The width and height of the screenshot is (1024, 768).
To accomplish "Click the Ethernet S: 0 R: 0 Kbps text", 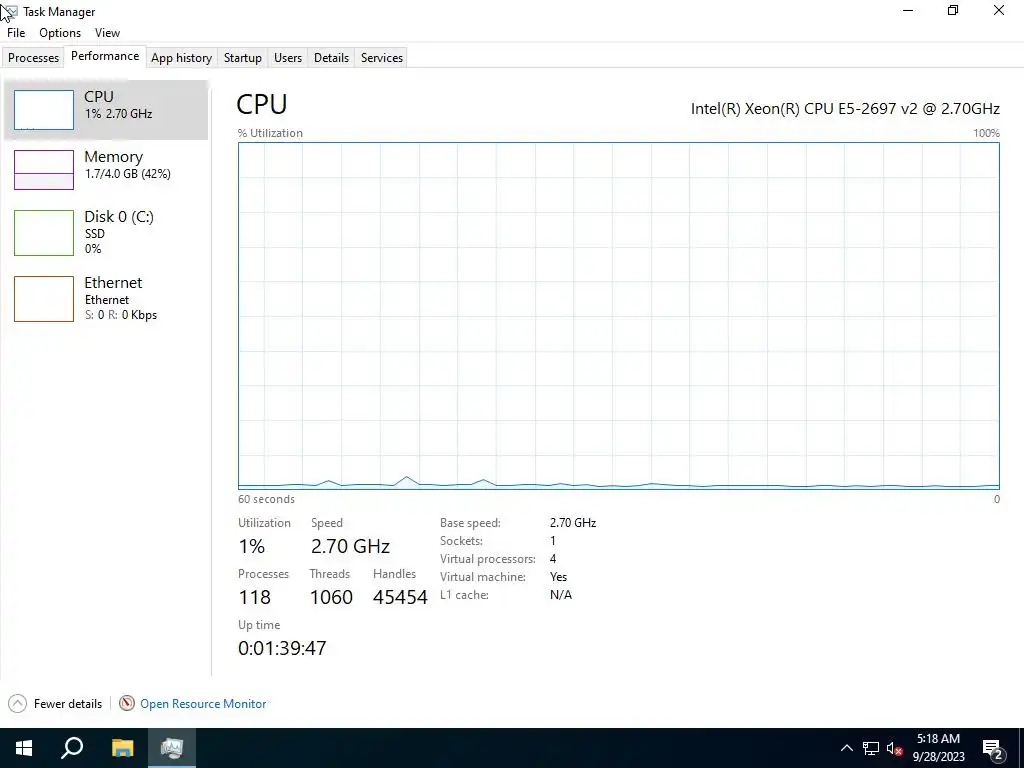I will (x=121, y=315).
